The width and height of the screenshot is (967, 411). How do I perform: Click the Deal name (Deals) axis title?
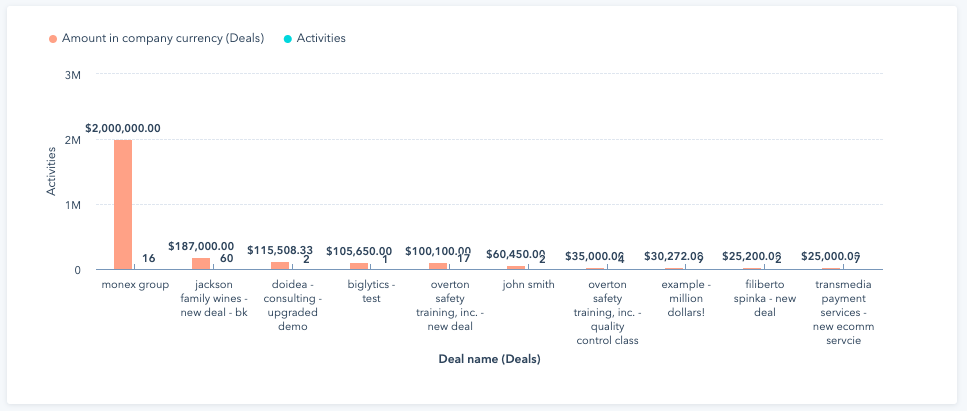pyautogui.click(x=489, y=360)
